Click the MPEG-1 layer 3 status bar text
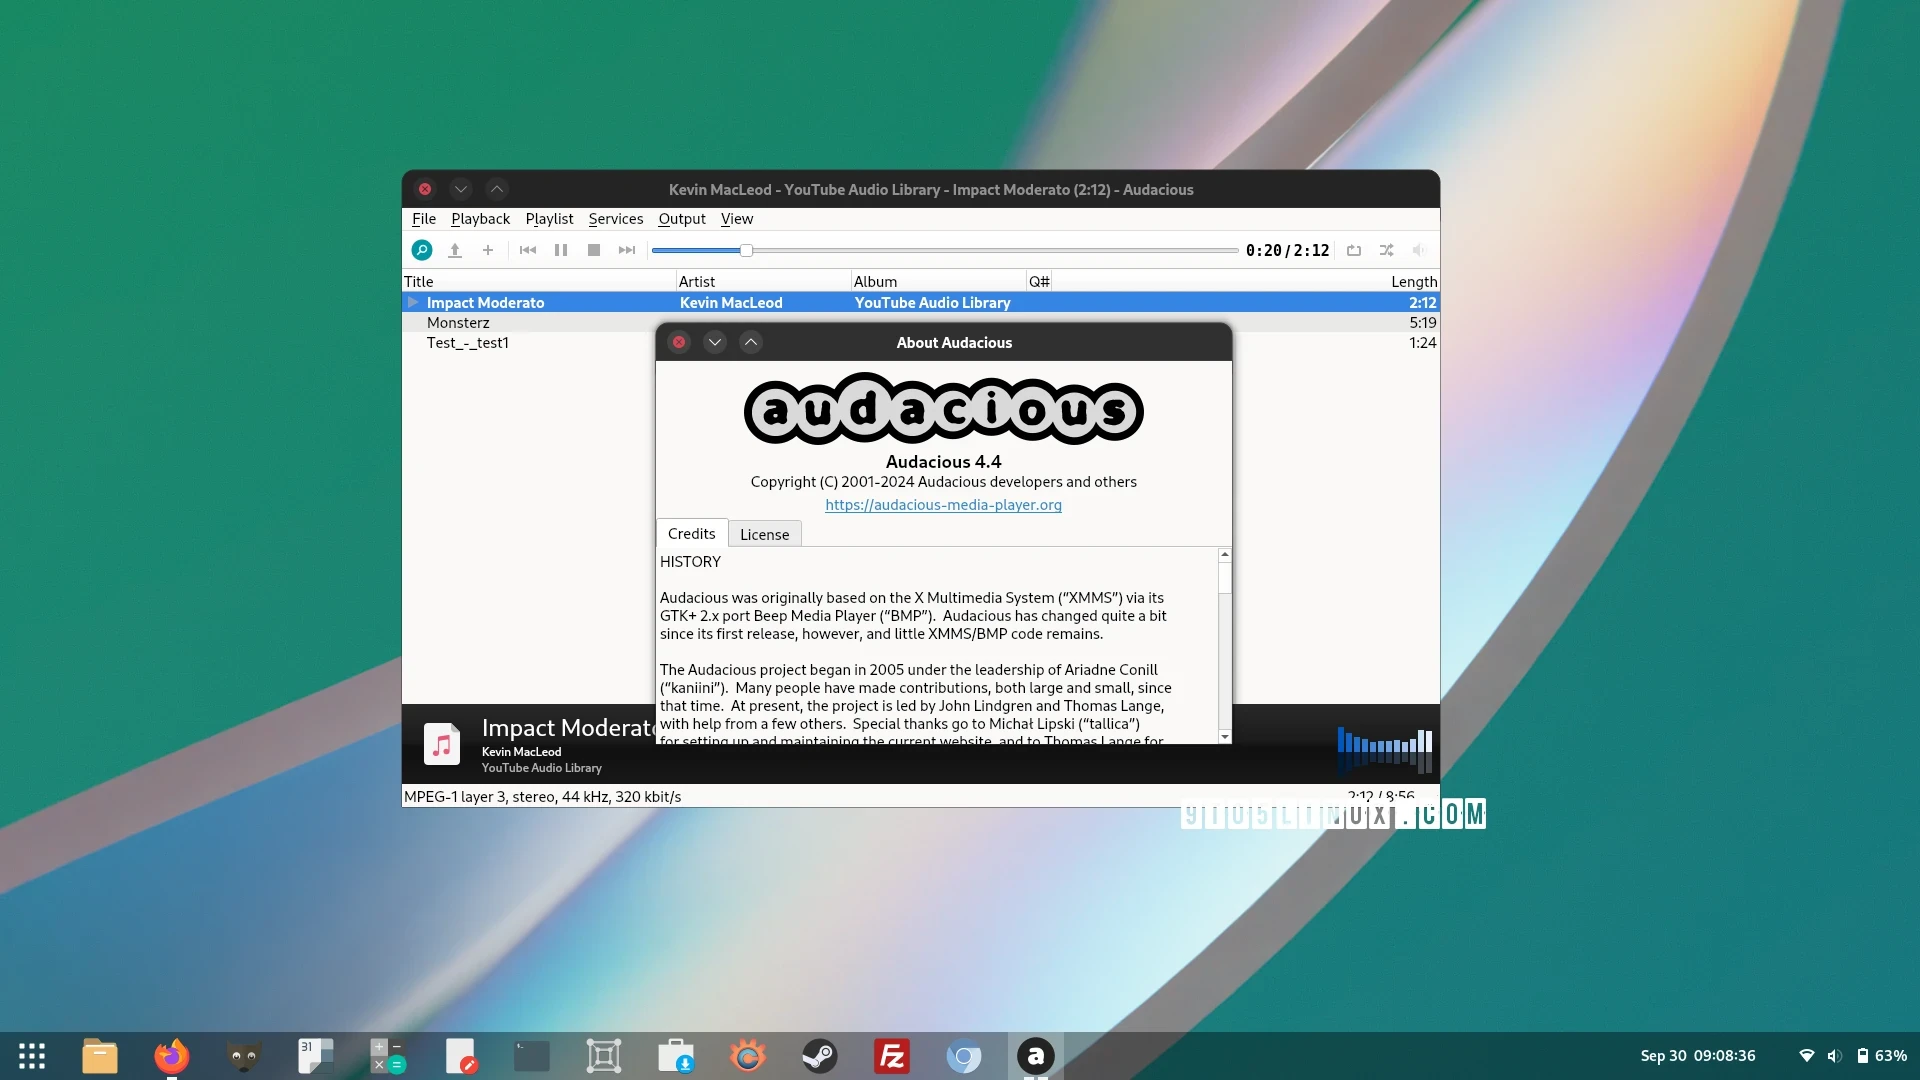 pos(542,797)
